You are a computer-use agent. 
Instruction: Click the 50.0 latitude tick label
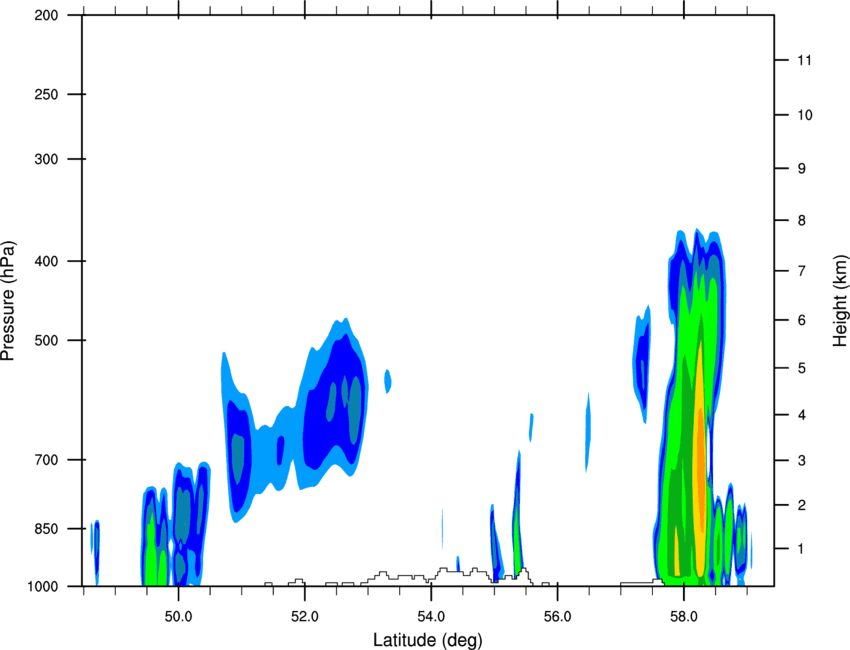tap(178, 616)
